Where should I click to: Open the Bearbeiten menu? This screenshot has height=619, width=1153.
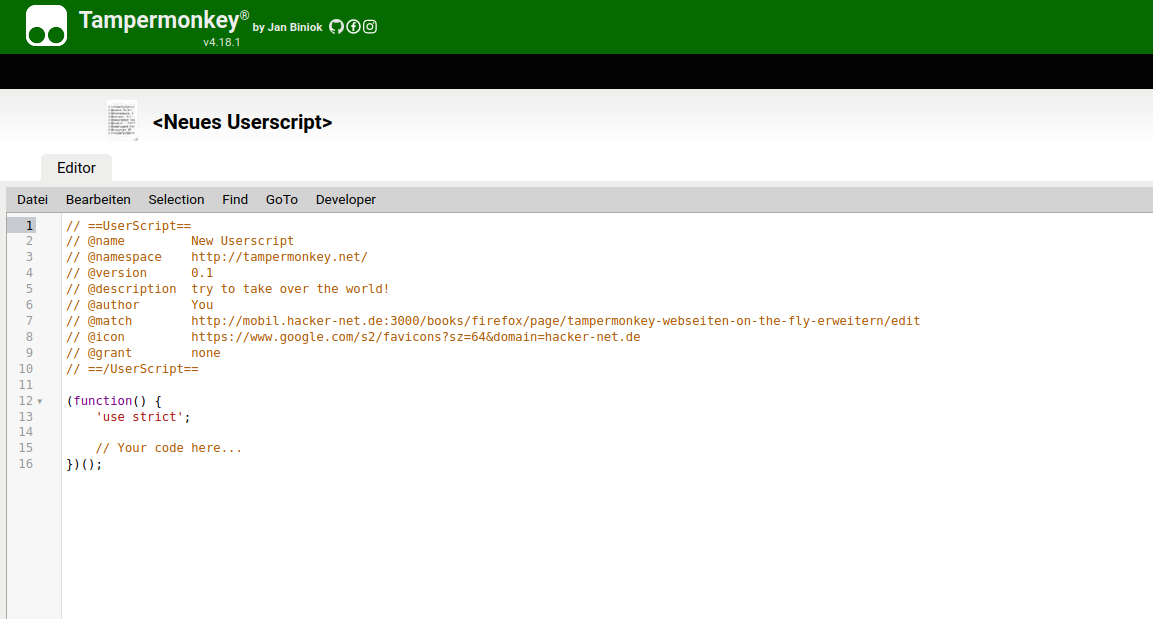tap(98, 199)
